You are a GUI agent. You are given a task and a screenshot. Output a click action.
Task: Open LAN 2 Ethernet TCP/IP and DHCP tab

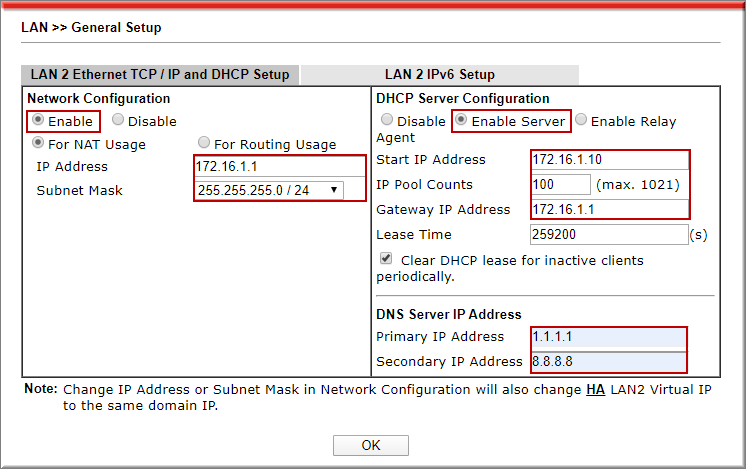click(160, 74)
